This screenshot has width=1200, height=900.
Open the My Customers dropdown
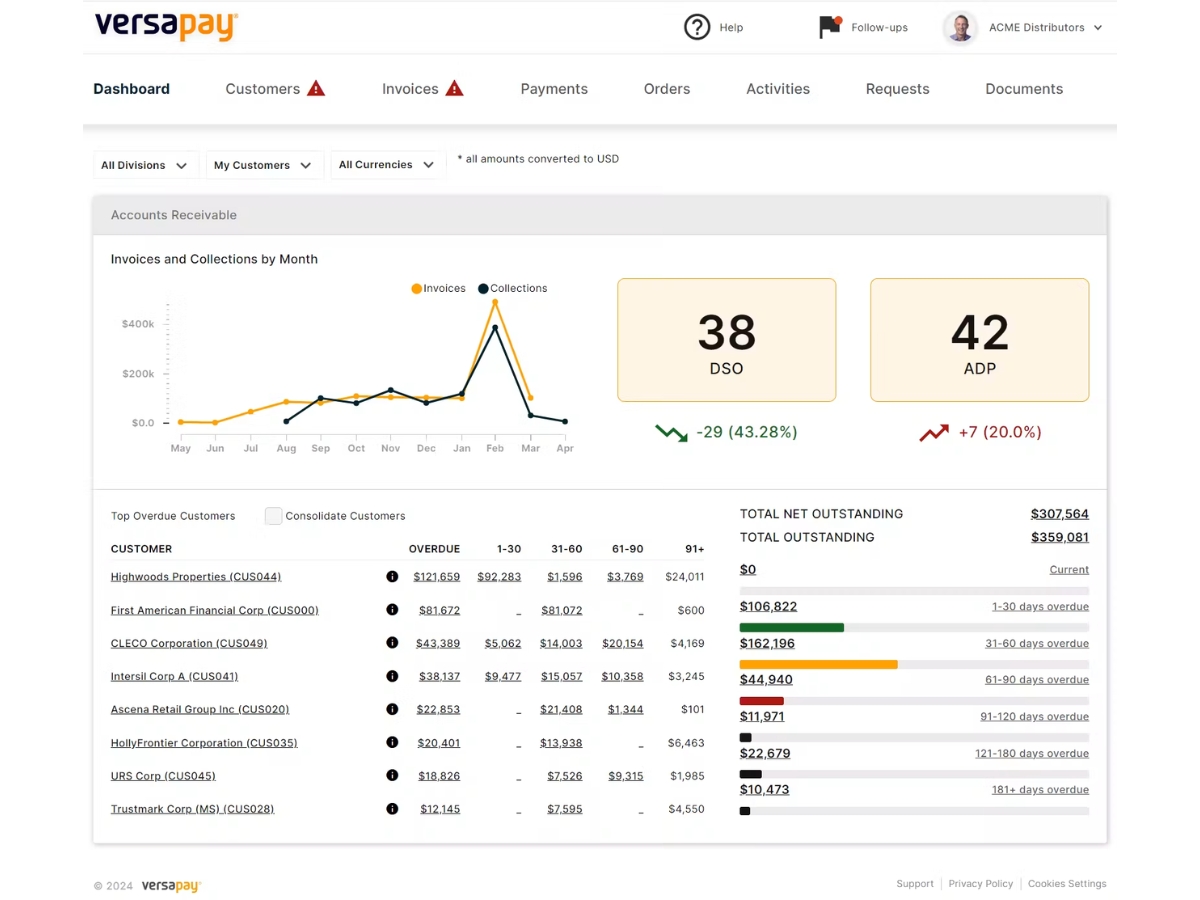[265, 165]
